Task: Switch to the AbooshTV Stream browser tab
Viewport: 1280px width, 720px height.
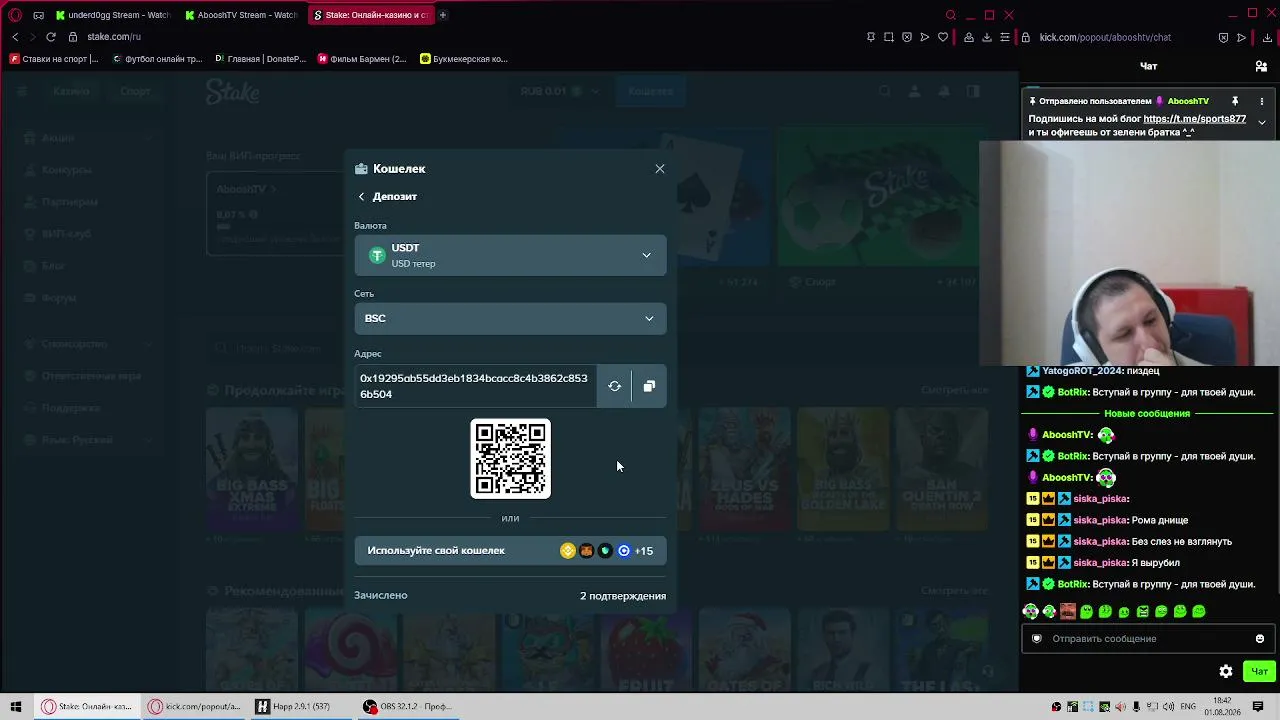Action: click(241, 15)
